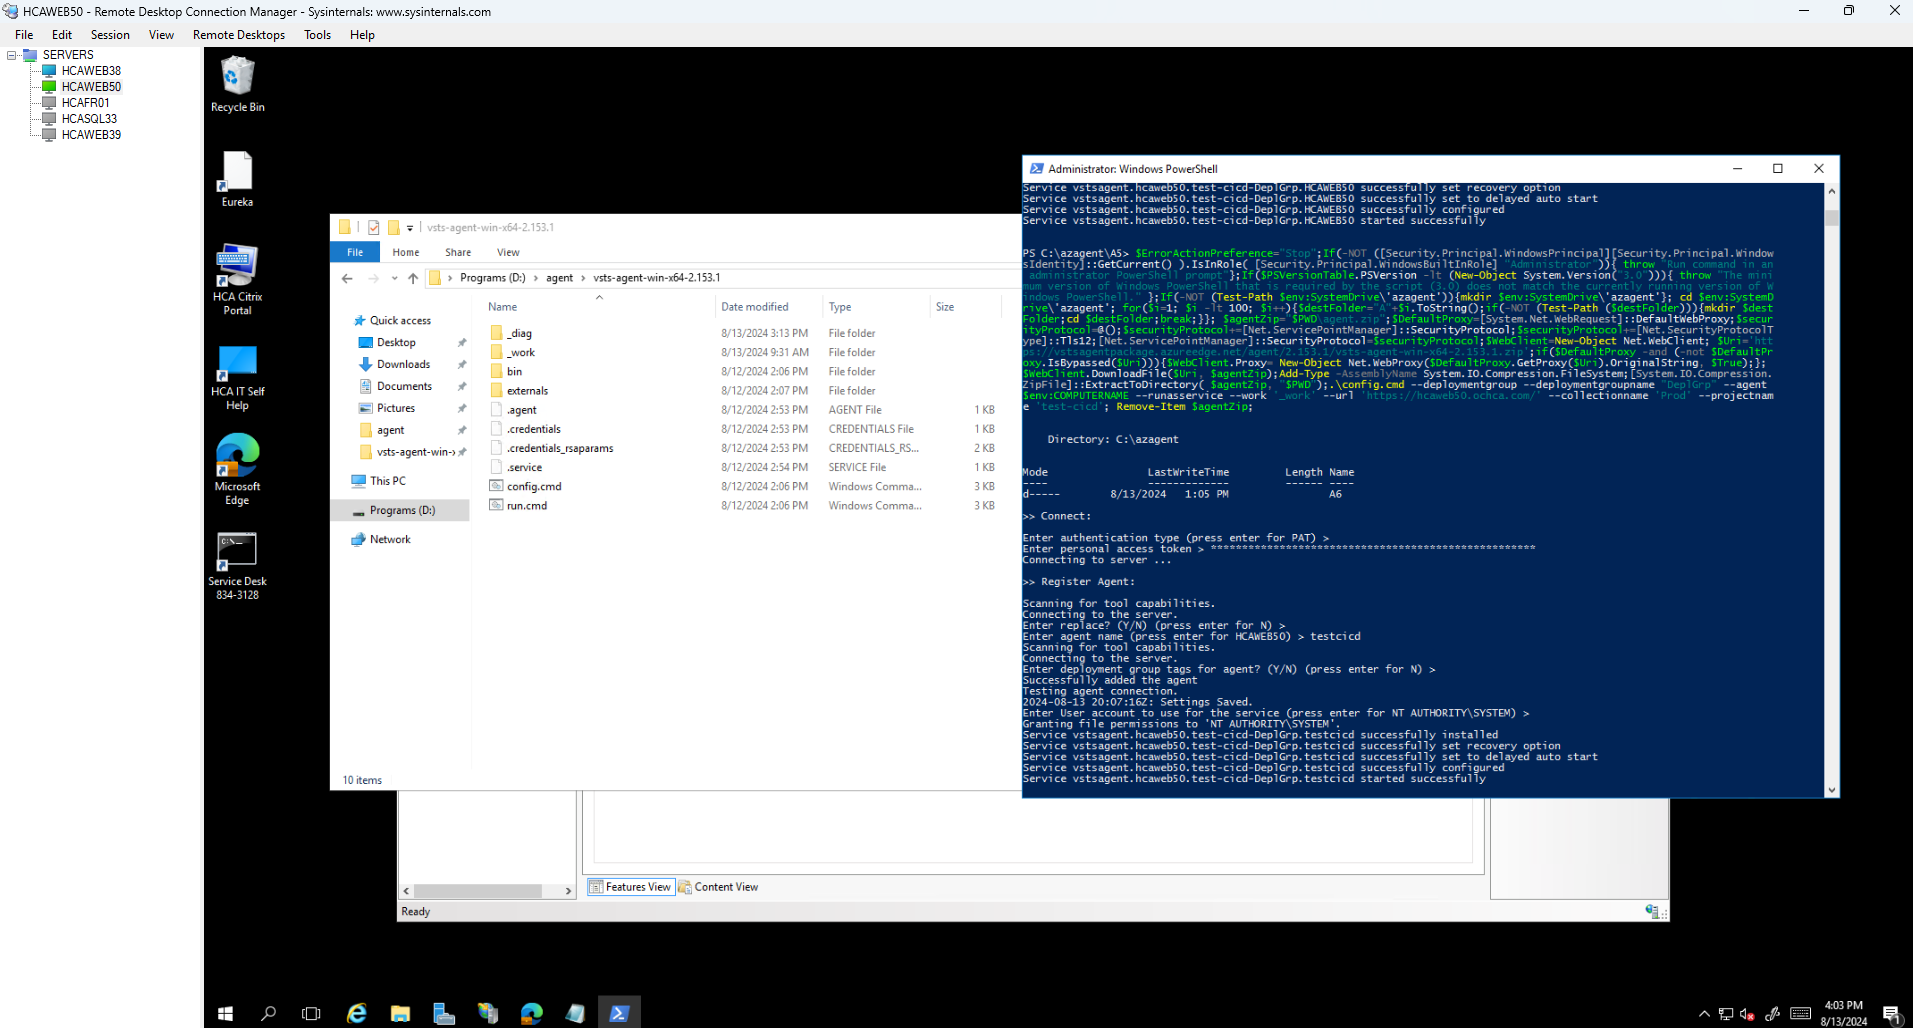
Task: Open Explorer View ribbon tab
Action: [x=508, y=252]
